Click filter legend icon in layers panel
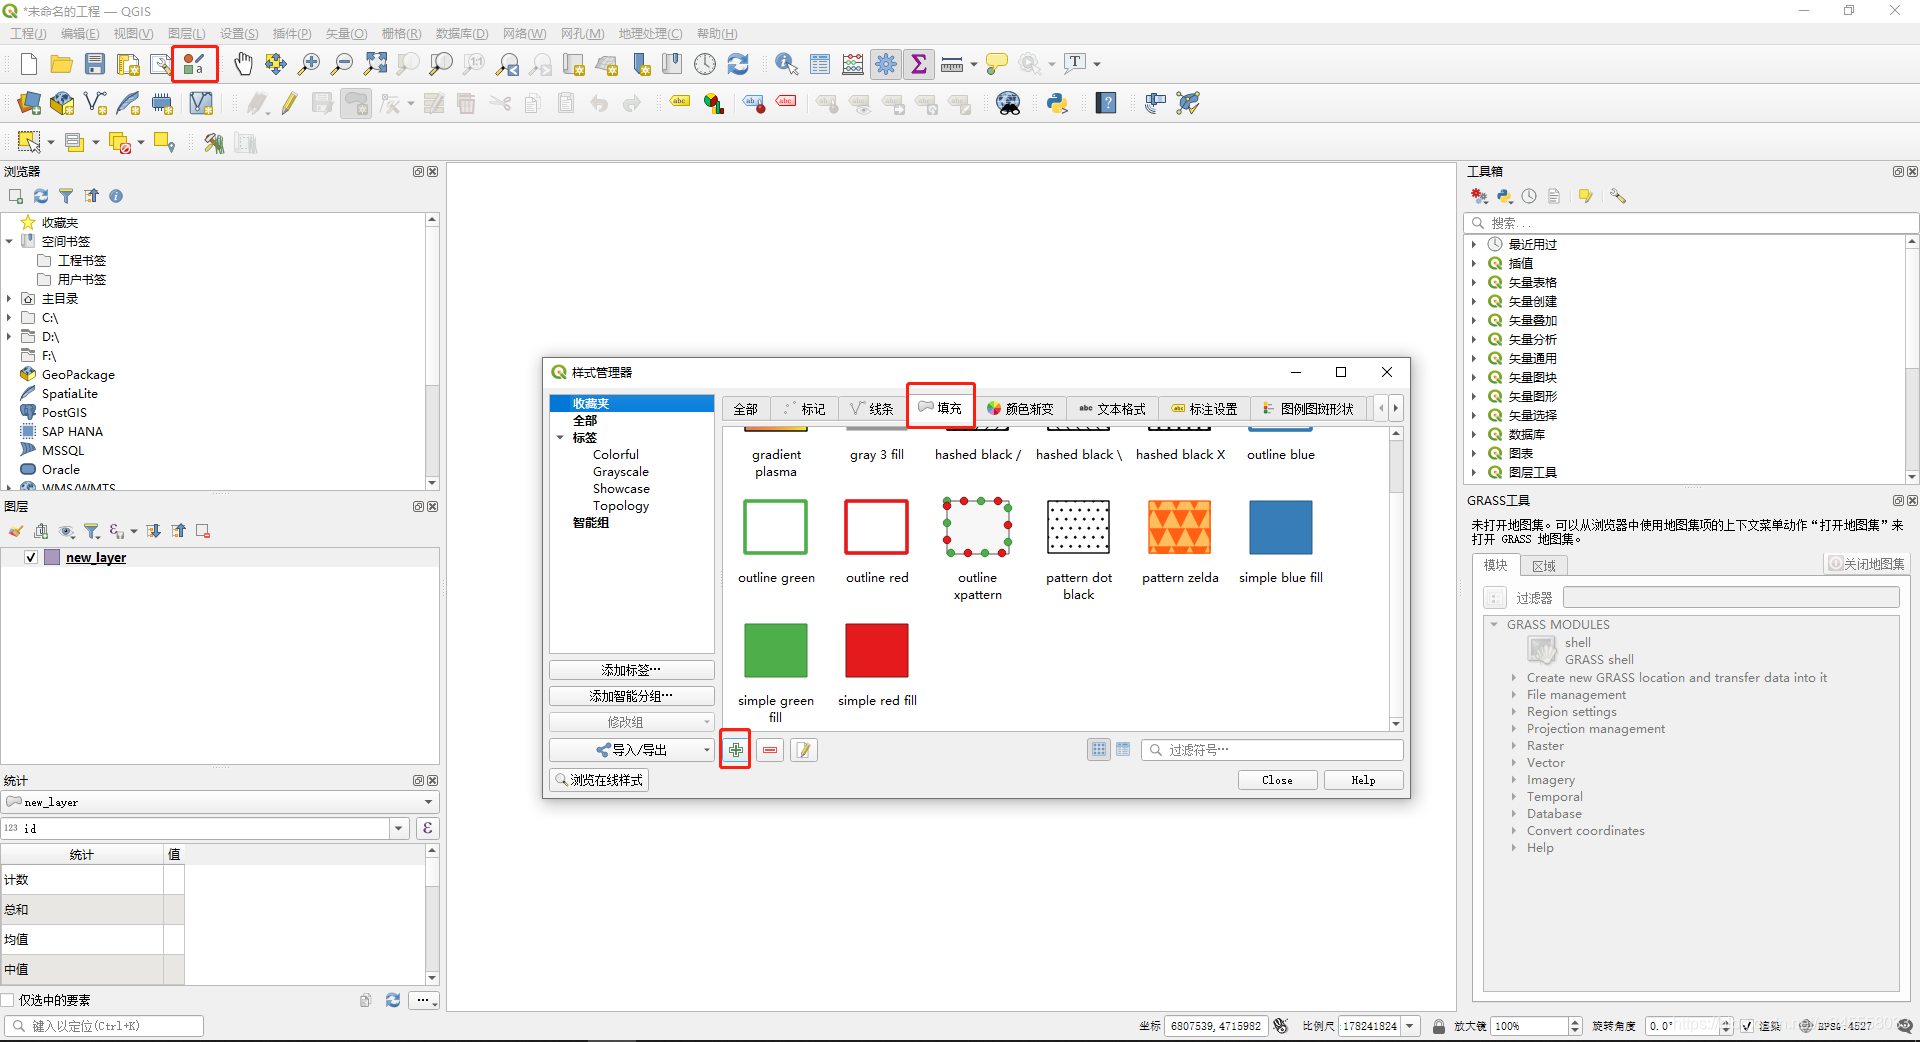 click(x=92, y=531)
